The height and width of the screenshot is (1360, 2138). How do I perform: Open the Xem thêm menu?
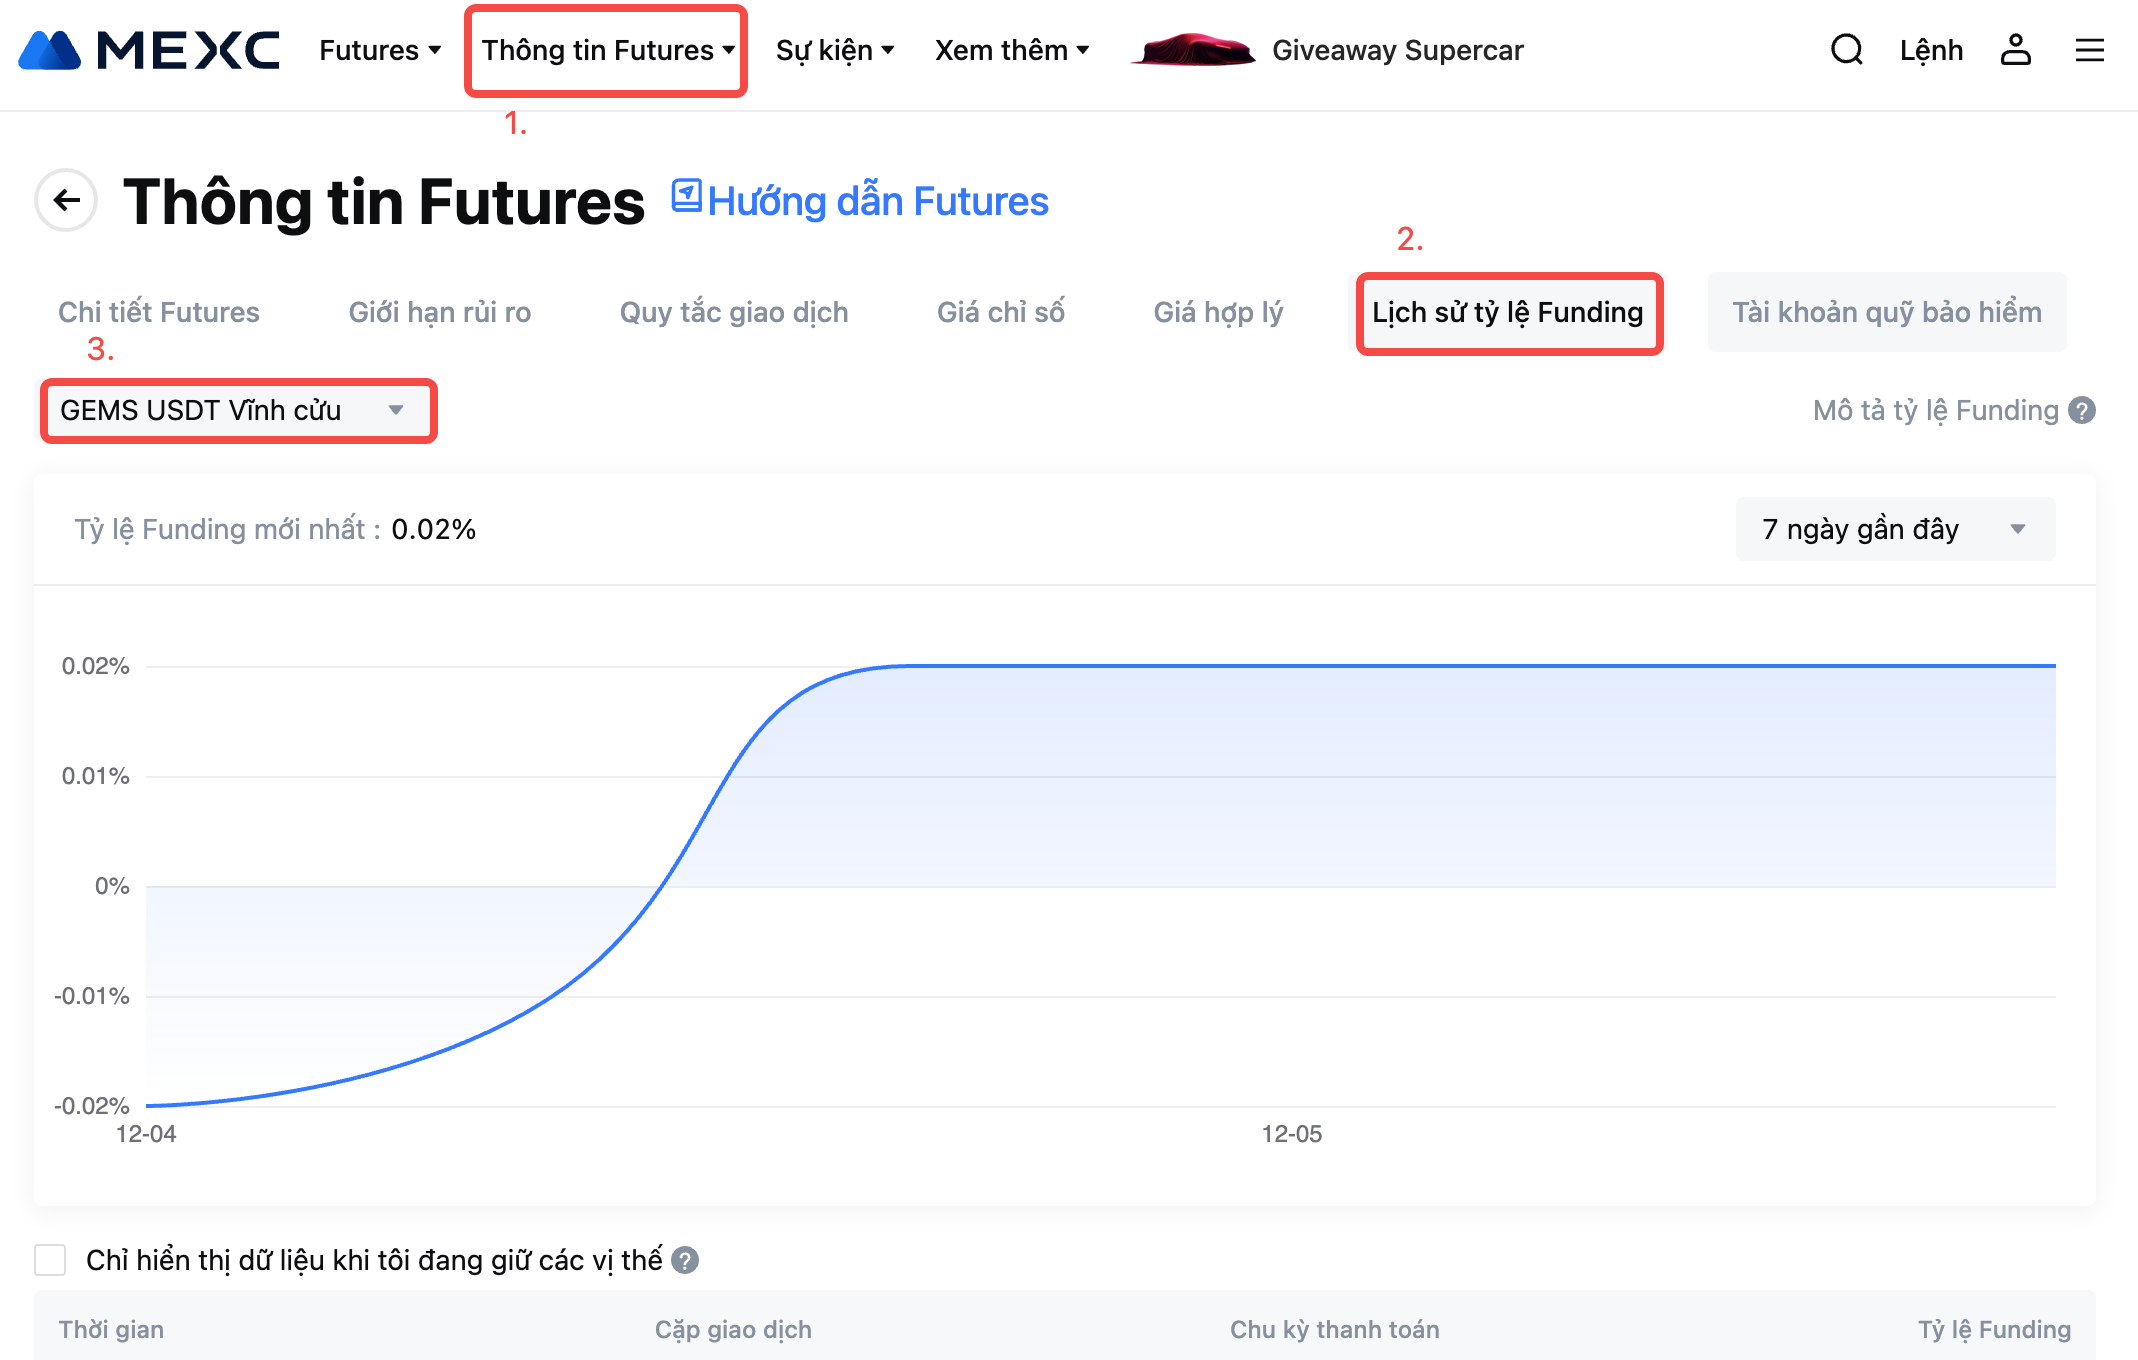(x=1011, y=50)
